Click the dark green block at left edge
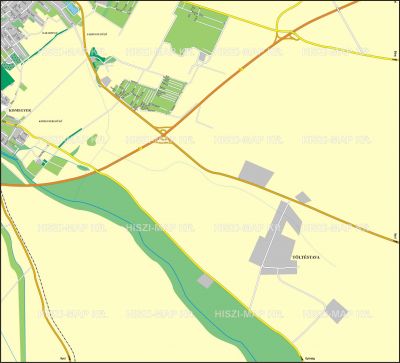The image size is (400, 363). tap(6, 77)
